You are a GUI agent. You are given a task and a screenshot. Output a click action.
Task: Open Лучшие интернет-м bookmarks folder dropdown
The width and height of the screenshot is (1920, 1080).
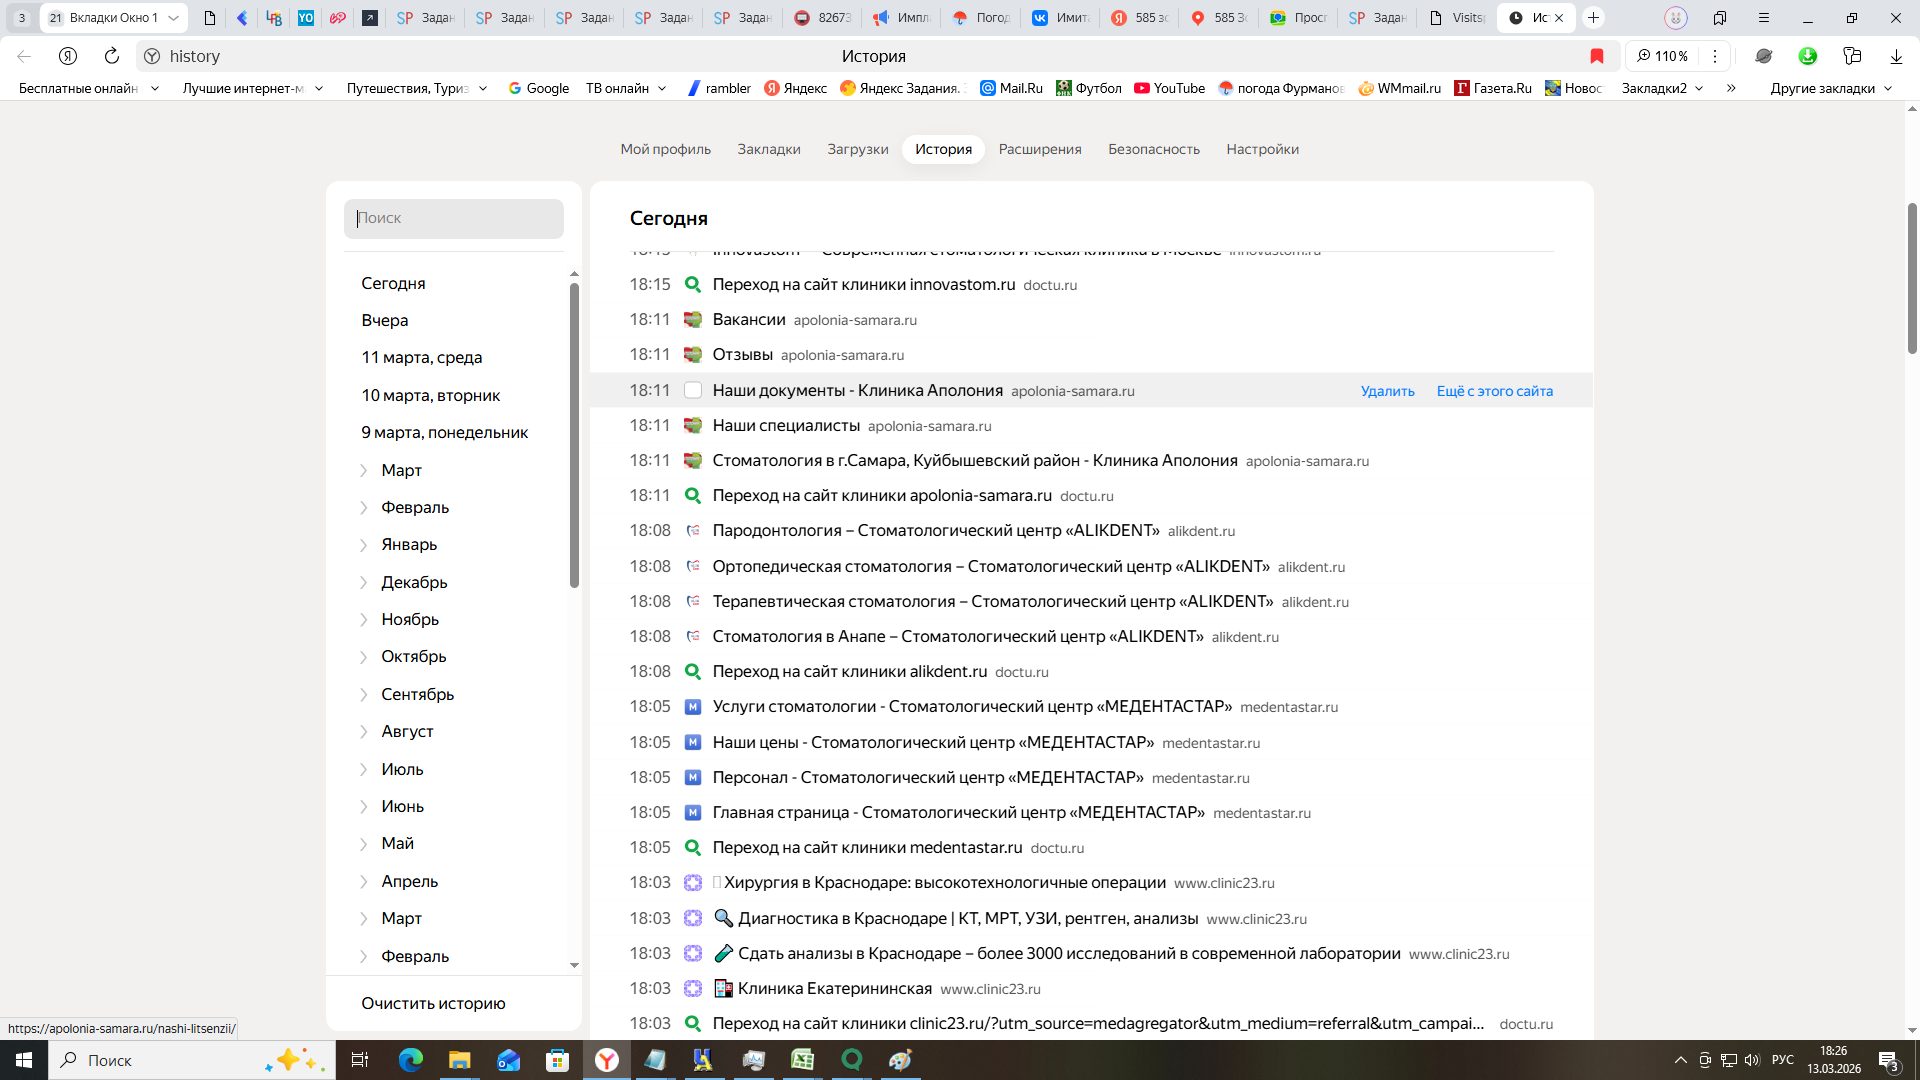[253, 88]
